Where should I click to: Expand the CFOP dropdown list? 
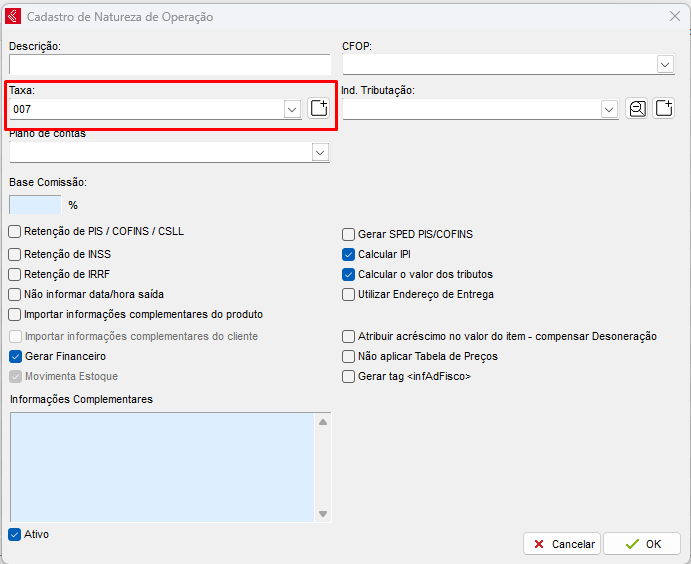[665, 64]
